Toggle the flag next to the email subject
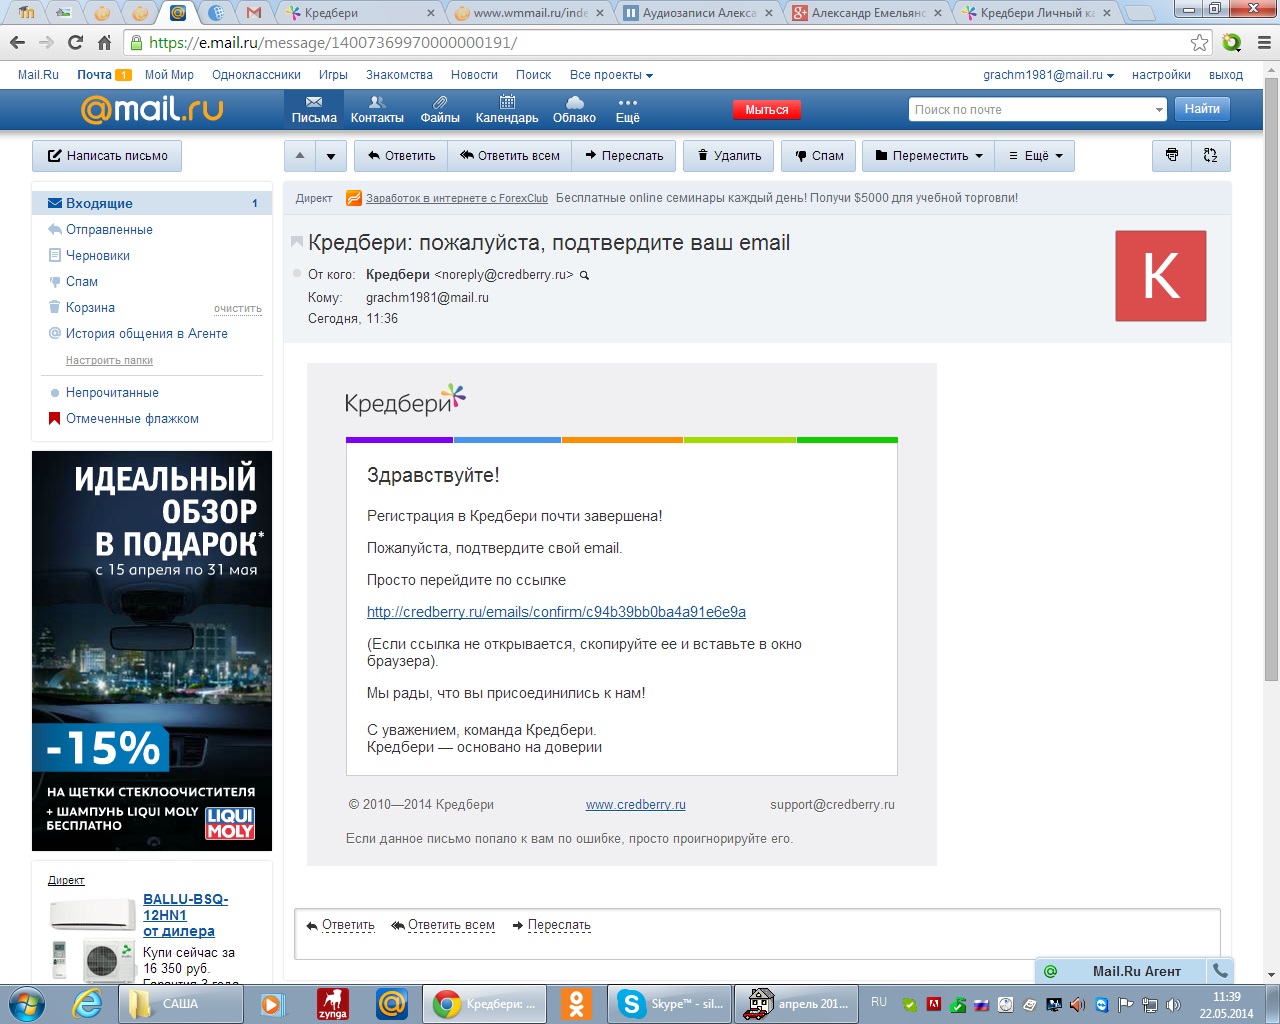 296,242
